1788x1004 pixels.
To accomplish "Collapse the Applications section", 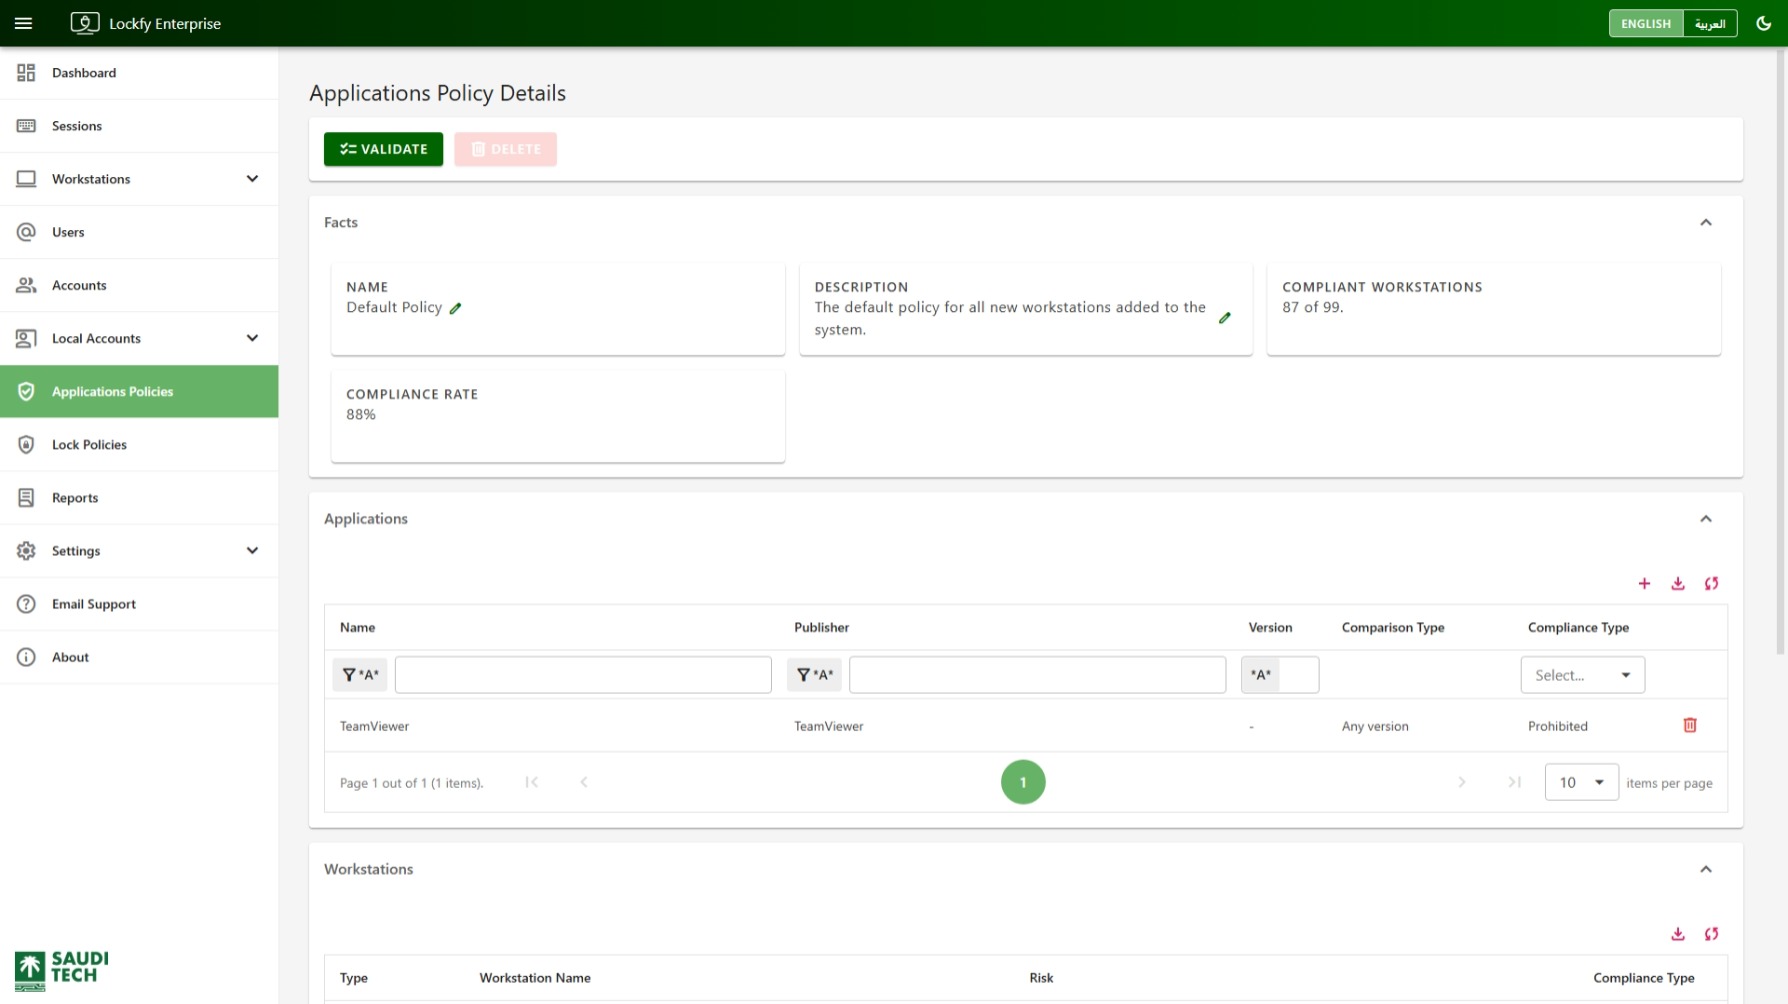I will pos(1706,518).
